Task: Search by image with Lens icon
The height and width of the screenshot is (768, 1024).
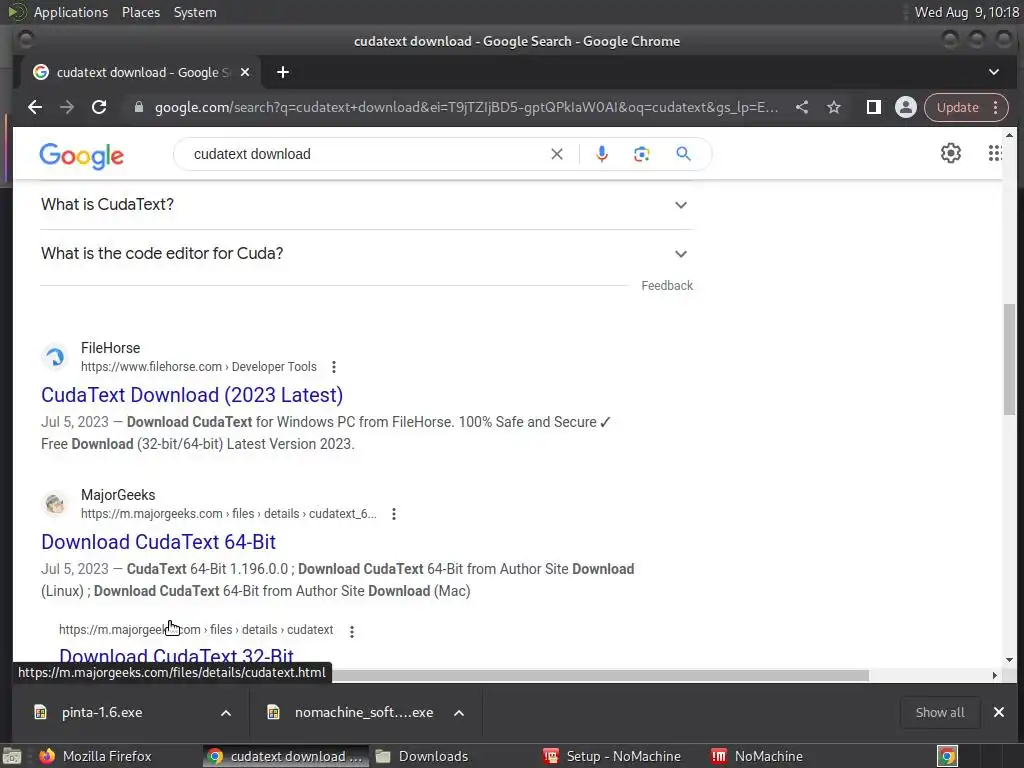Action: pos(641,154)
